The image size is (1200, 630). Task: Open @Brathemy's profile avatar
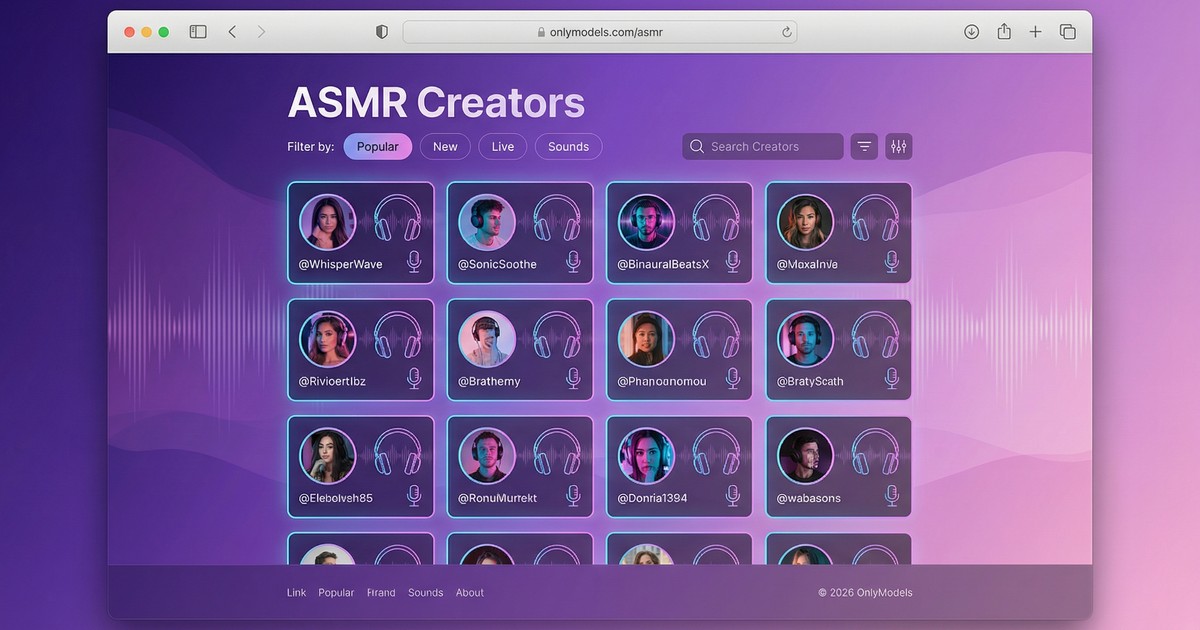[487, 338]
